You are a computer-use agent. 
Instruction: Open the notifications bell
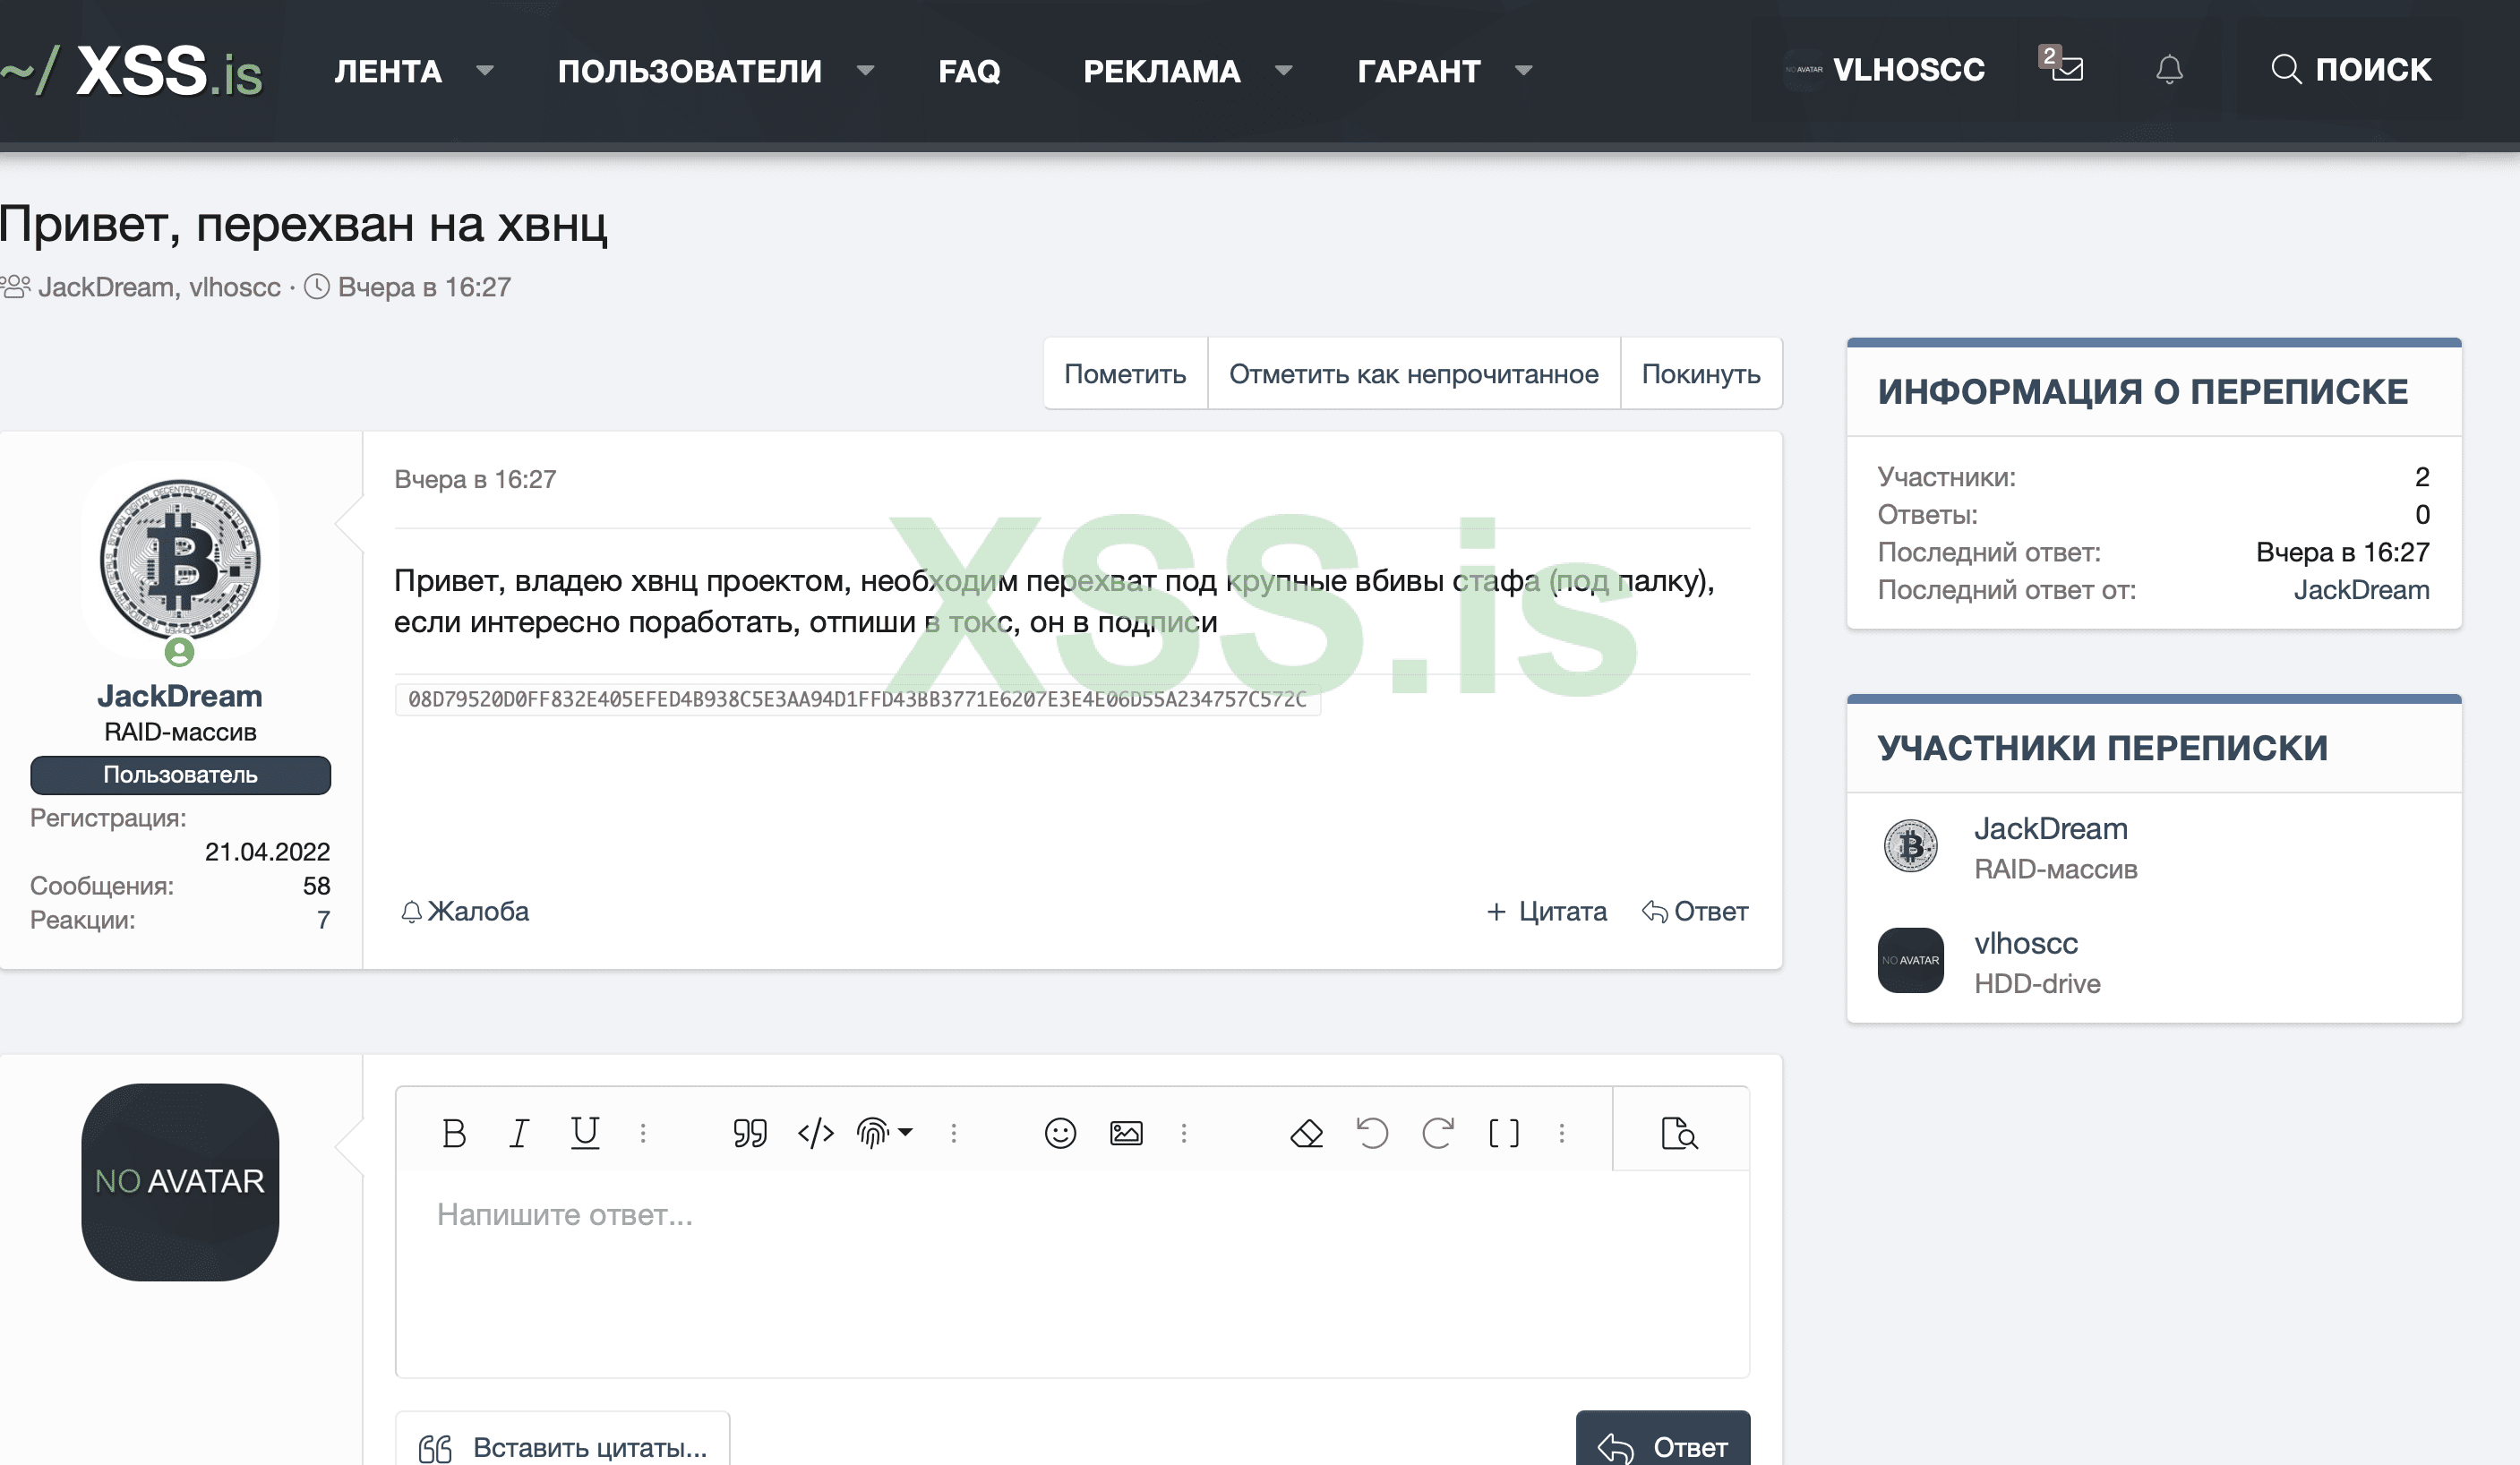(2168, 69)
